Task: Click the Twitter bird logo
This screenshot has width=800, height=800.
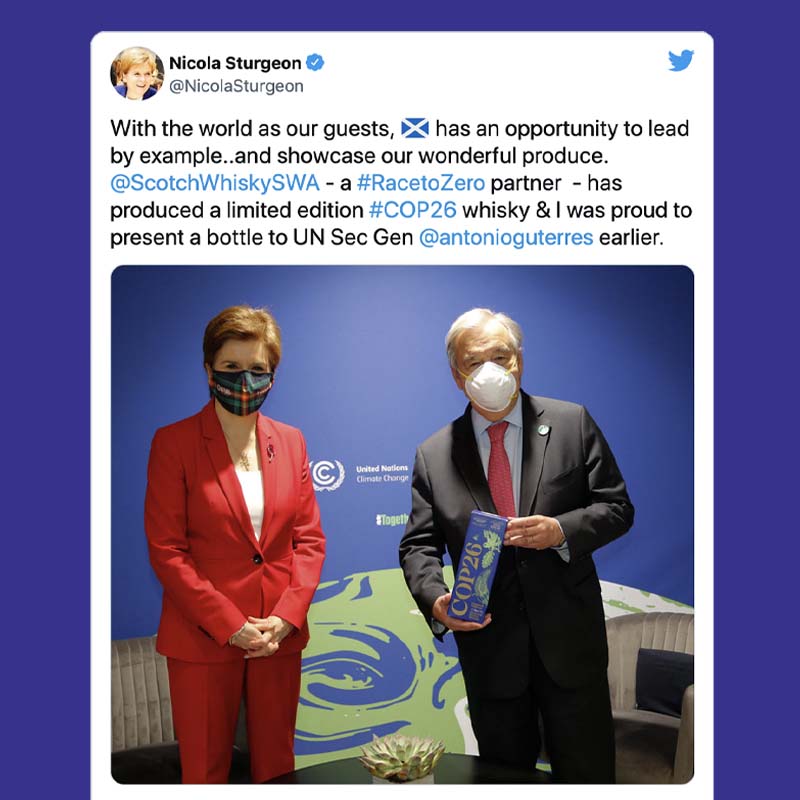Action: point(681,60)
